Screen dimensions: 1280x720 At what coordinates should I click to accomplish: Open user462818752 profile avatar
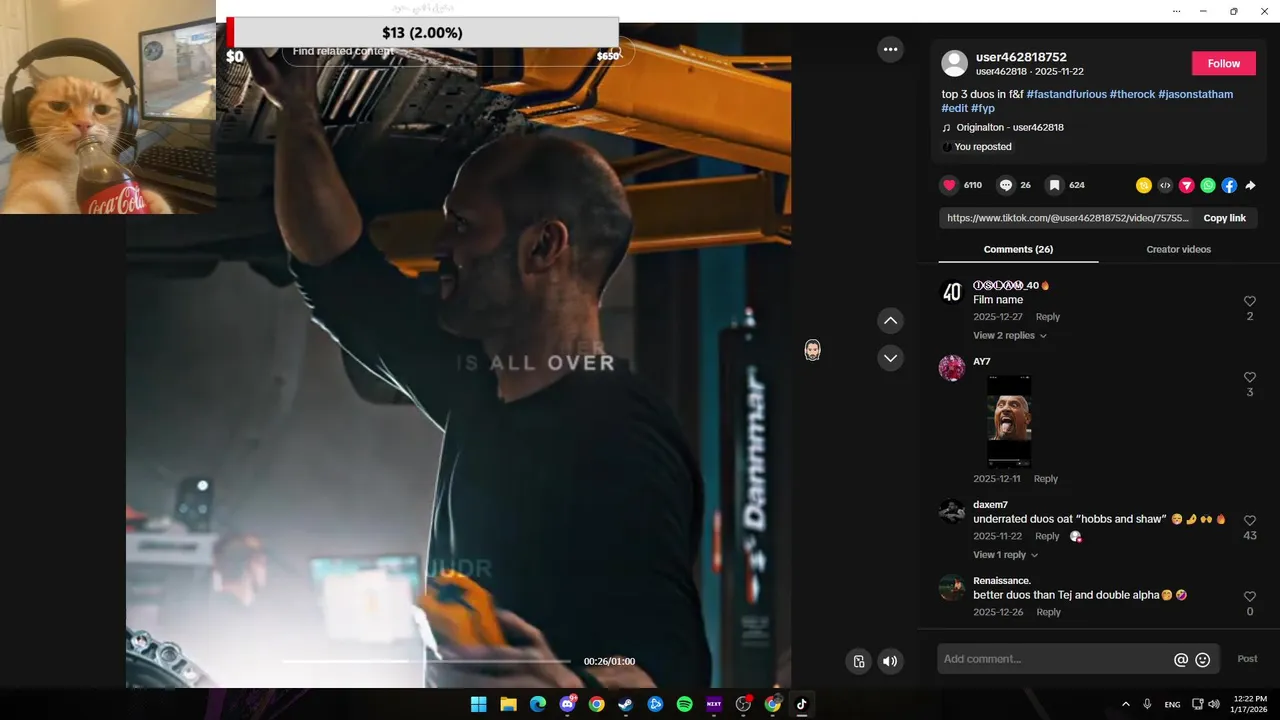[955, 64]
